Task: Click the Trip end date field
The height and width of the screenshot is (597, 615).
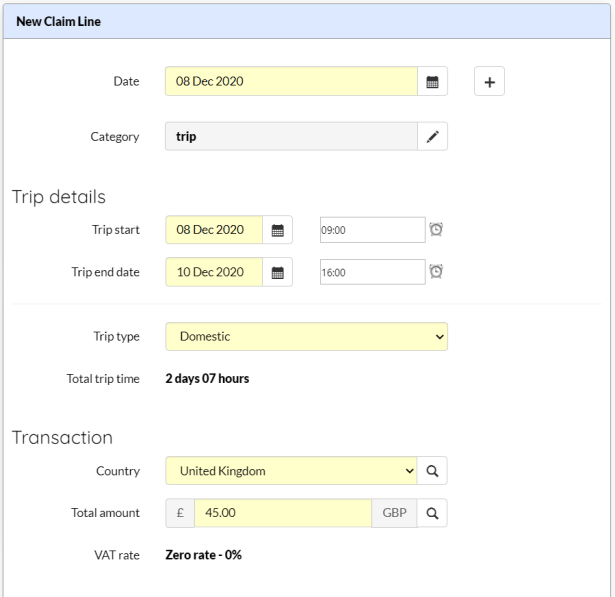Action: click(x=214, y=272)
